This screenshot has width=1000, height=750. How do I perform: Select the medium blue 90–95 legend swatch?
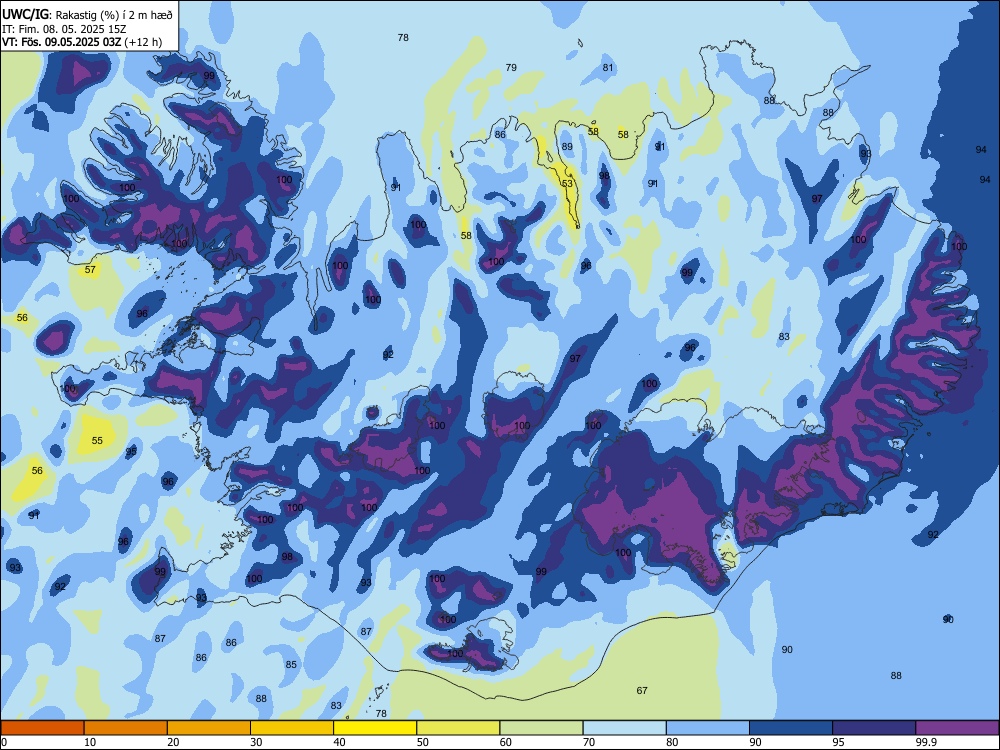[x=791, y=728]
